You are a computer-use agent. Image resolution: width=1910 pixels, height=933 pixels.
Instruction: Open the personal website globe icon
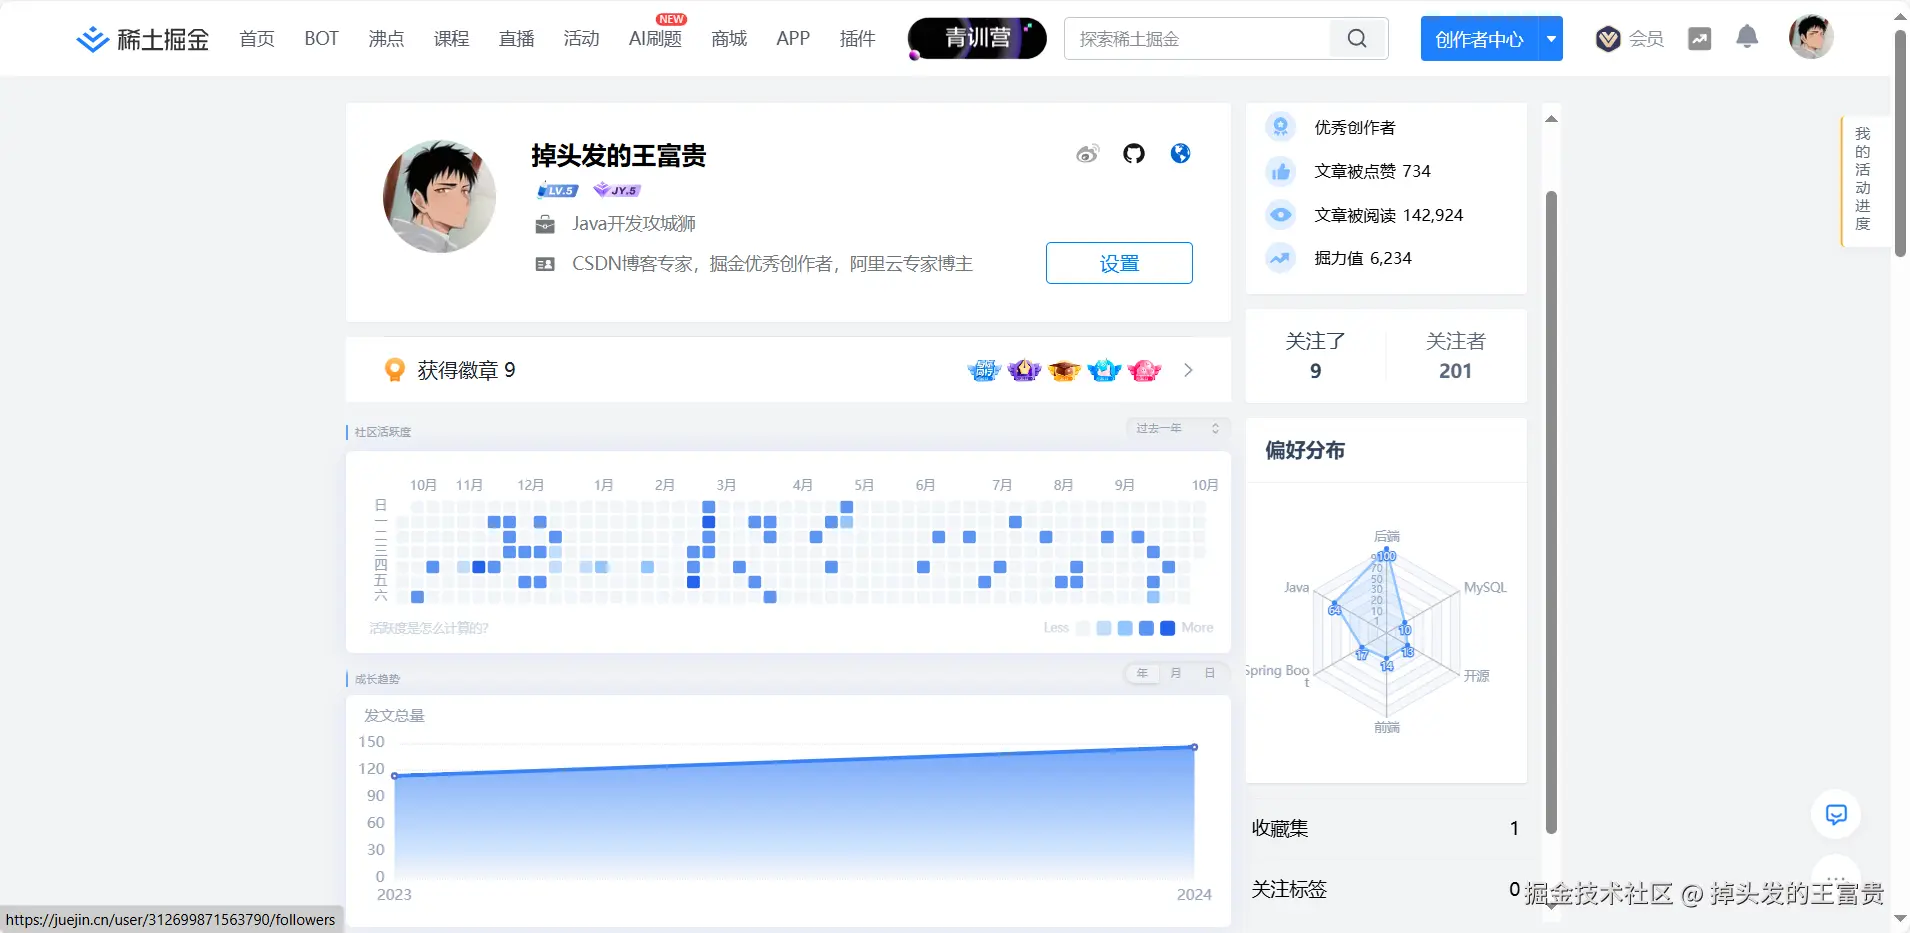coord(1180,153)
